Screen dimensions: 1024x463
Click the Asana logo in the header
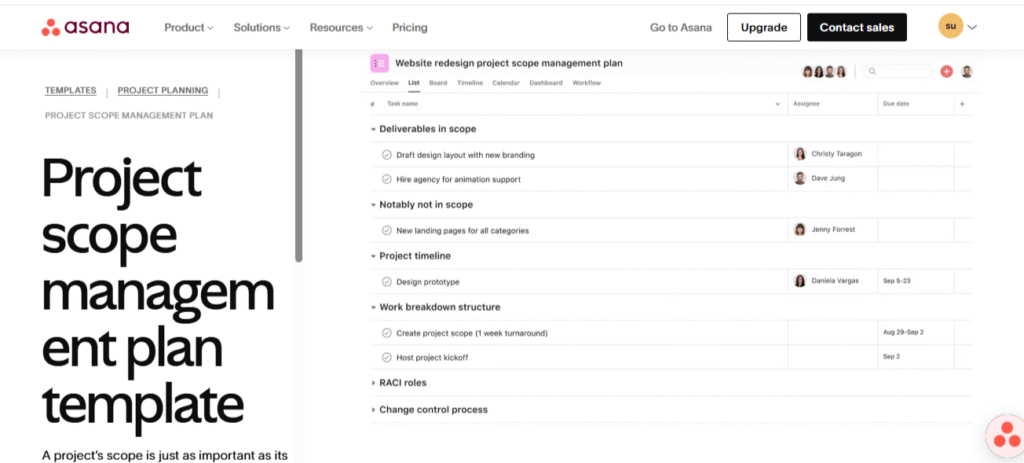[86, 27]
